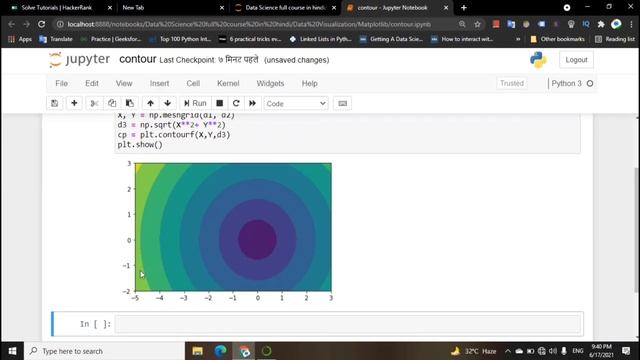Open the Cell menu
The width and height of the screenshot is (640, 360).
193,83
